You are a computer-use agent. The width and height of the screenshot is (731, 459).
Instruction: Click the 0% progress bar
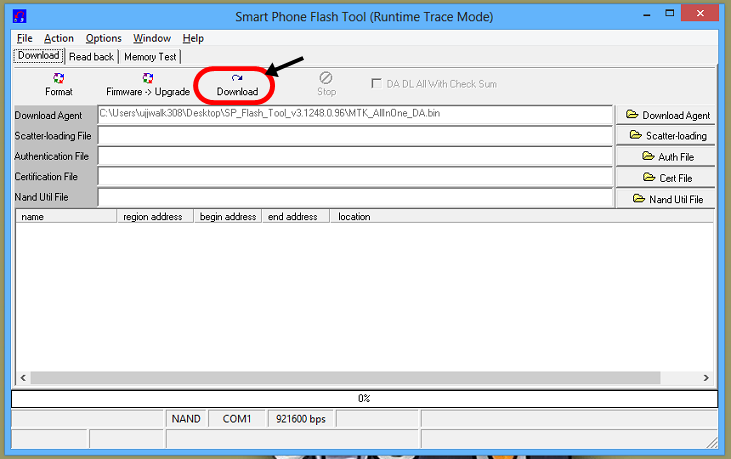click(x=364, y=398)
